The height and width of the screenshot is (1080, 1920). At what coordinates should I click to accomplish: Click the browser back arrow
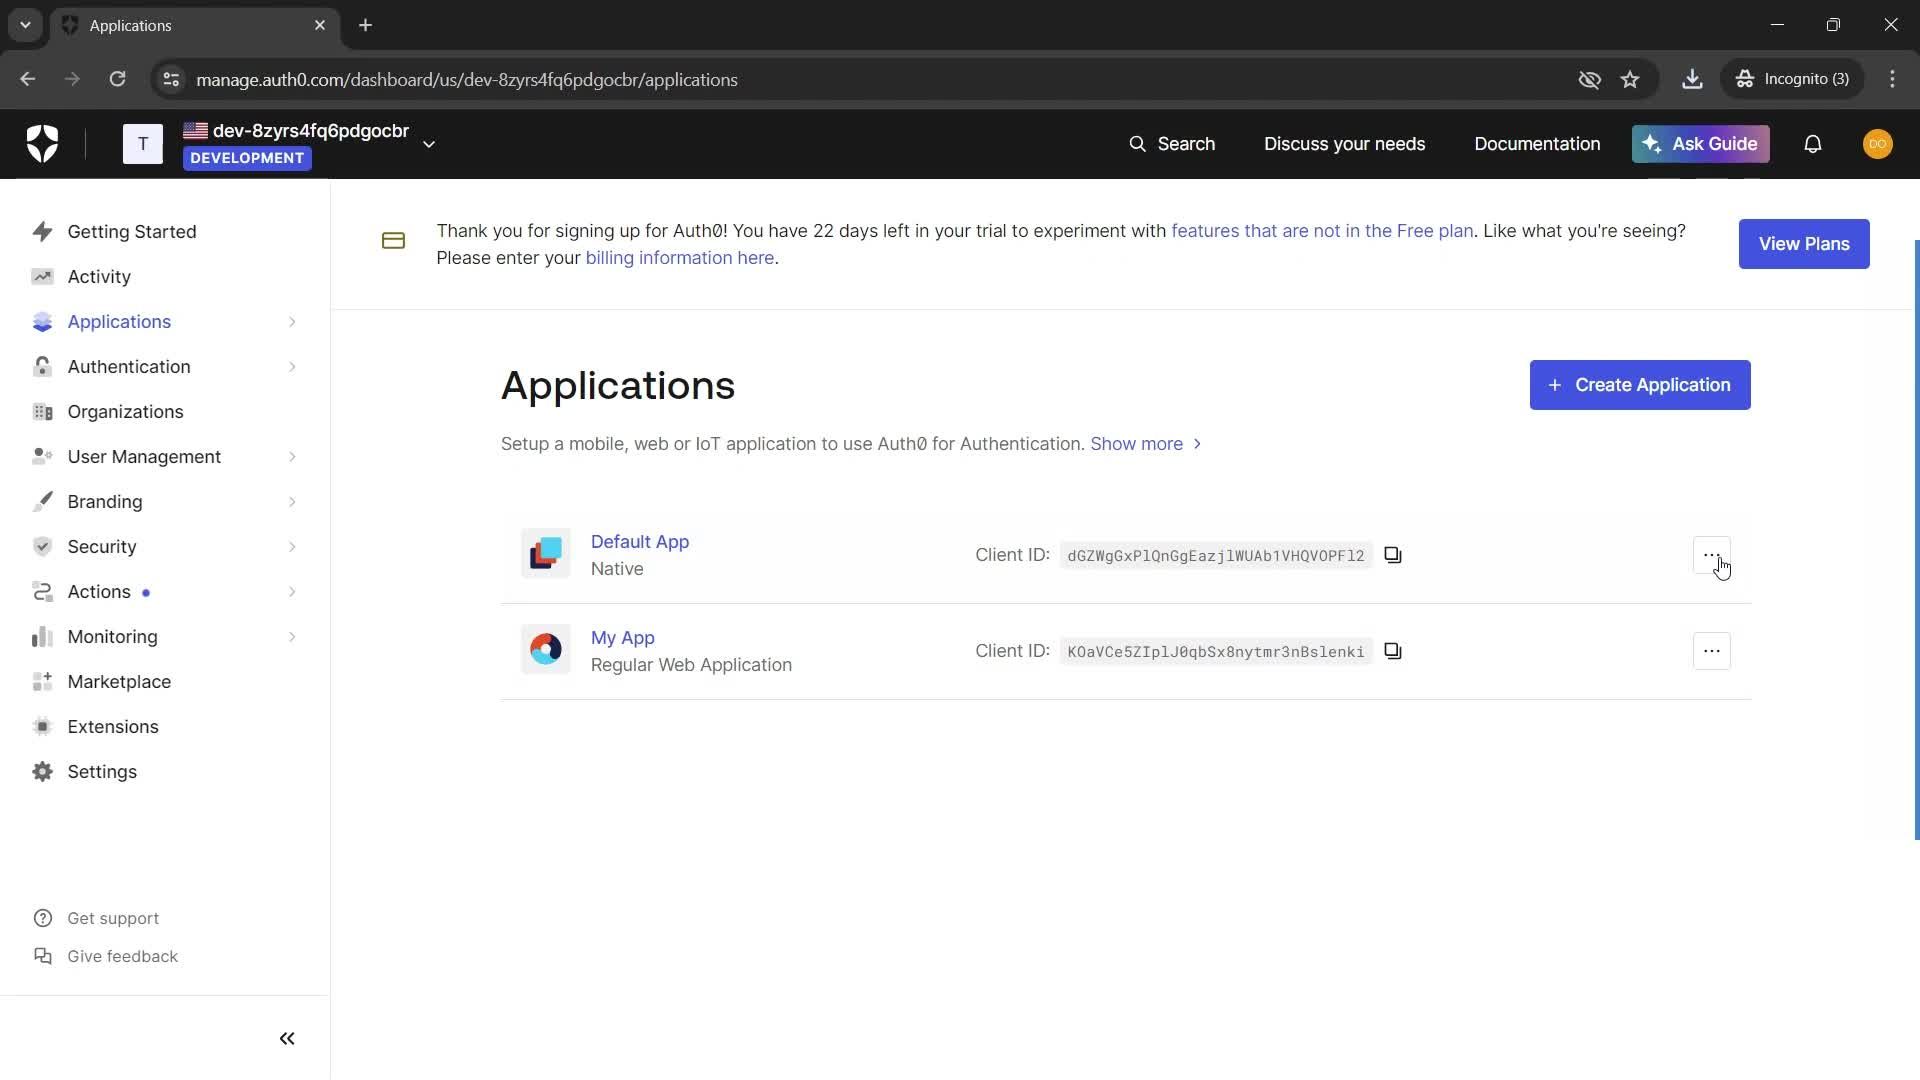[28, 79]
